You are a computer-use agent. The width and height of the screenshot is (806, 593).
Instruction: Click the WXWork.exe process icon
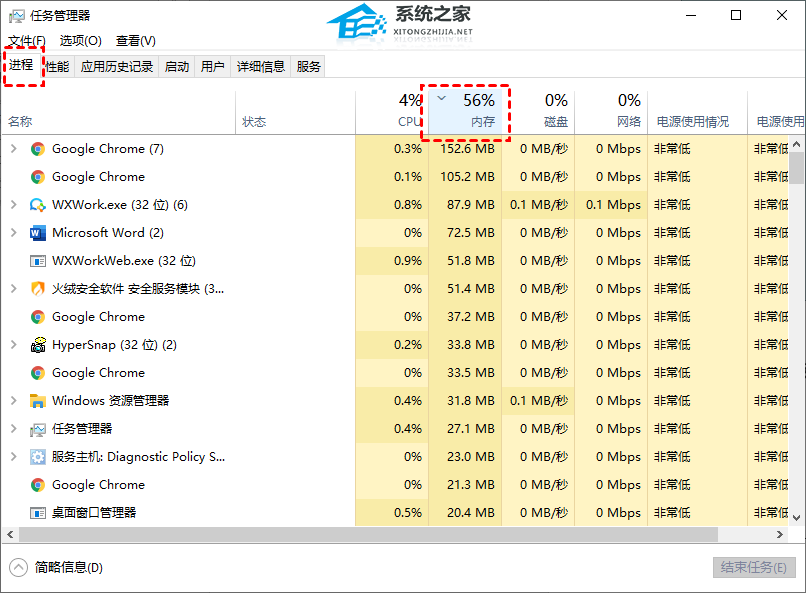38,205
